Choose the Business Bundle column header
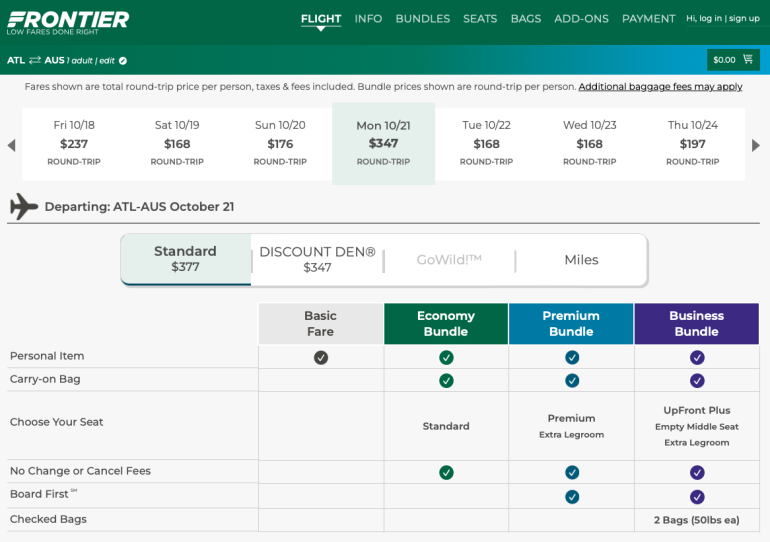The width and height of the screenshot is (770, 542). coord(696,323)
